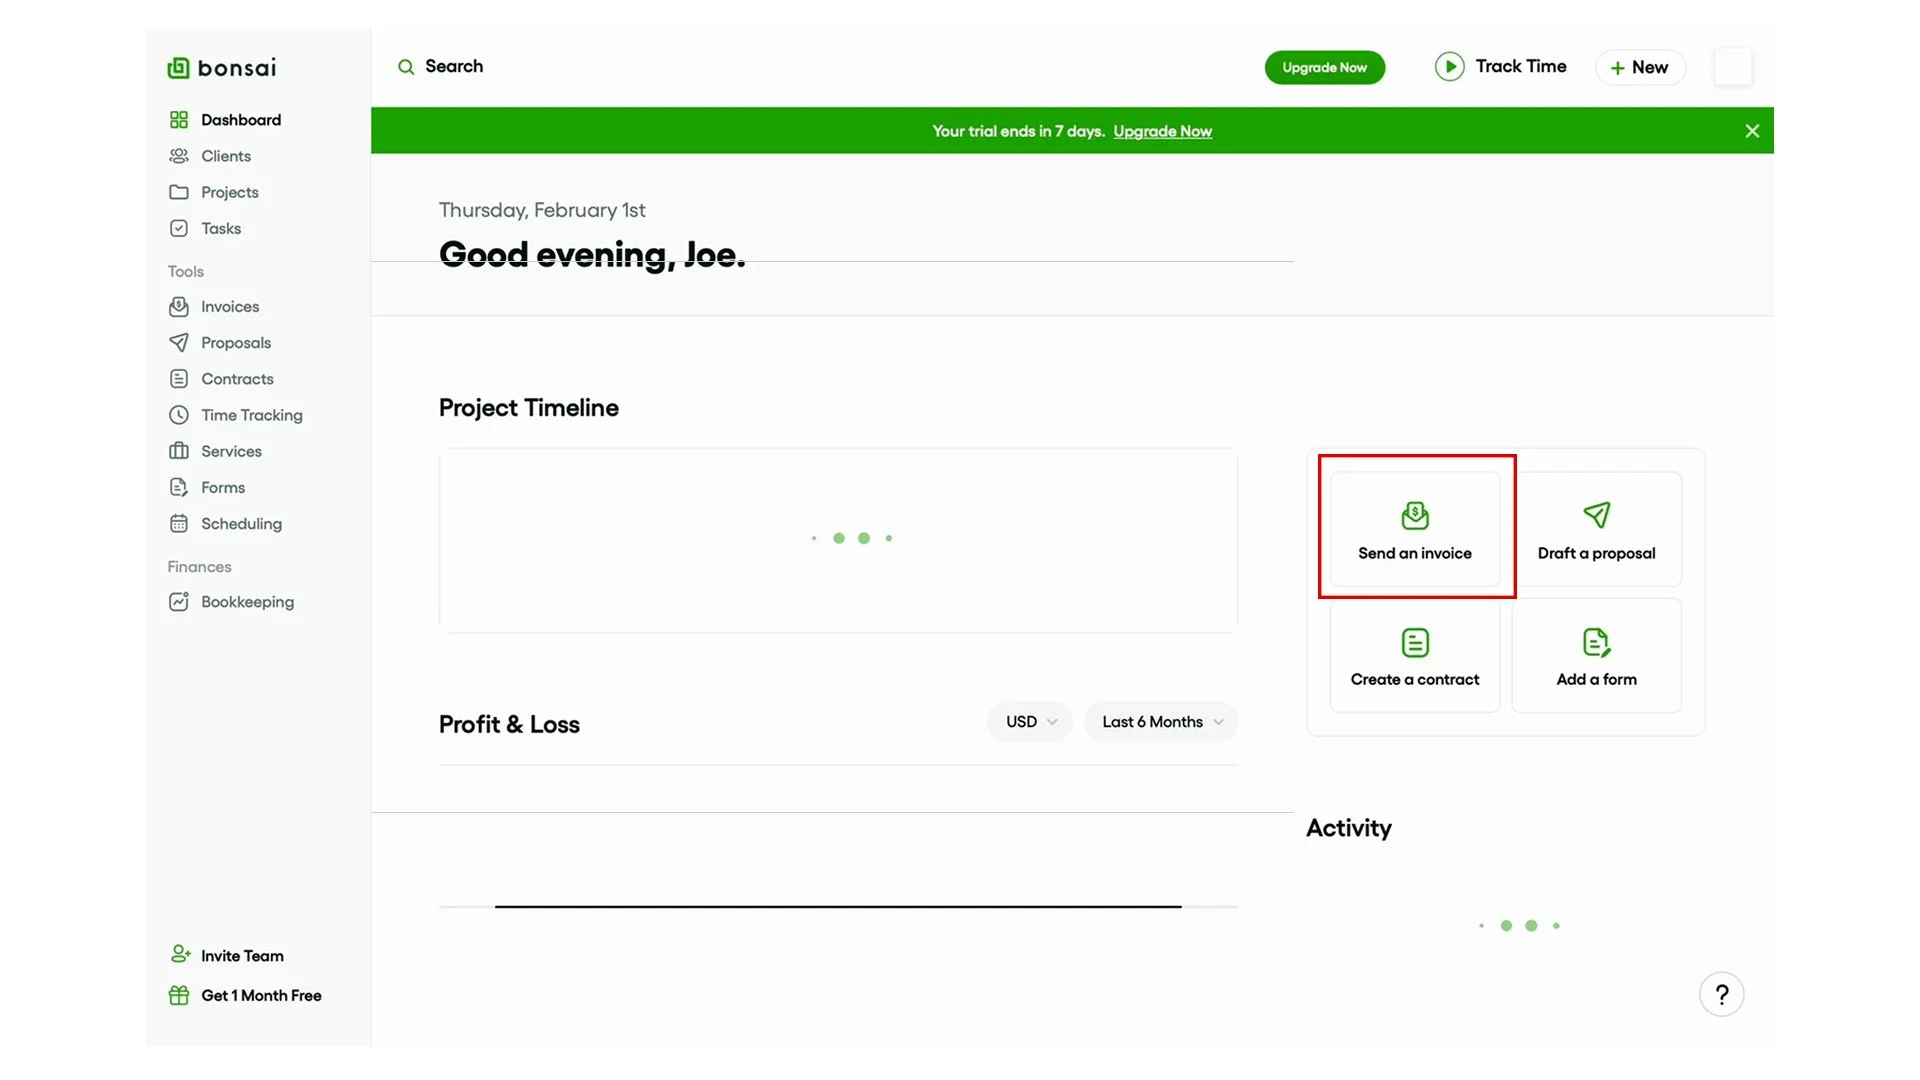Viewport: 1920px width, 1080px height.
Task: Click the Search field
Action: click(x=454, y=66)
